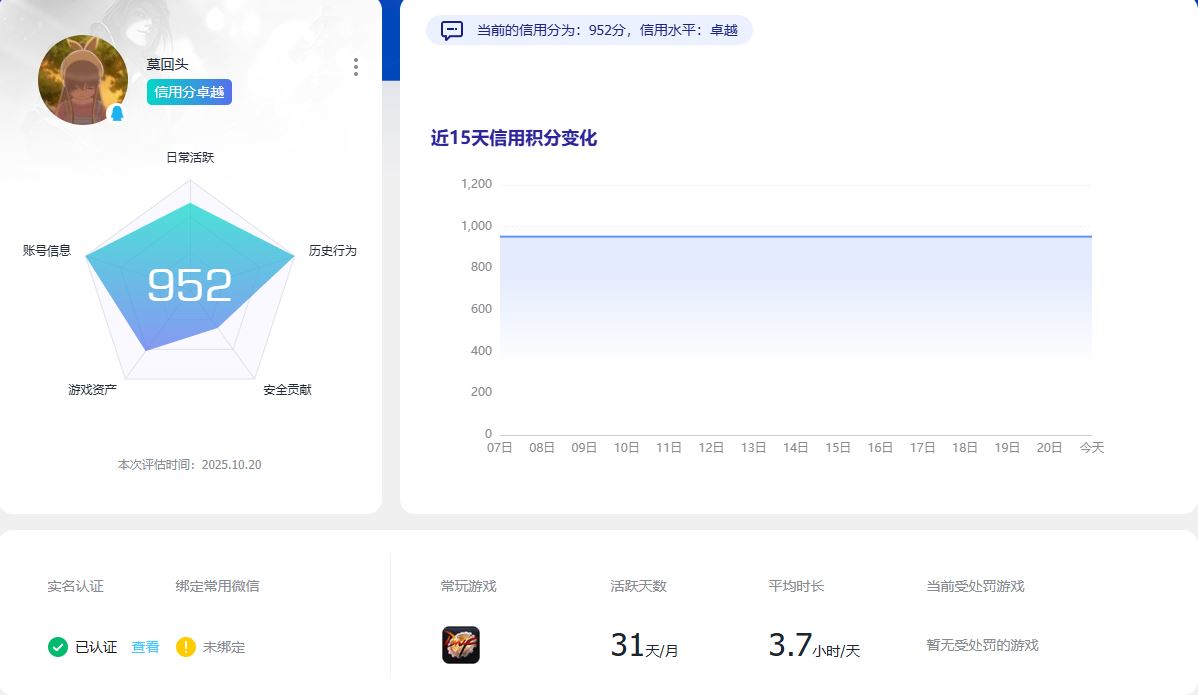Open the frequently played game icon
This screenshot has height=695, width=1198.
tap(461, 645)
